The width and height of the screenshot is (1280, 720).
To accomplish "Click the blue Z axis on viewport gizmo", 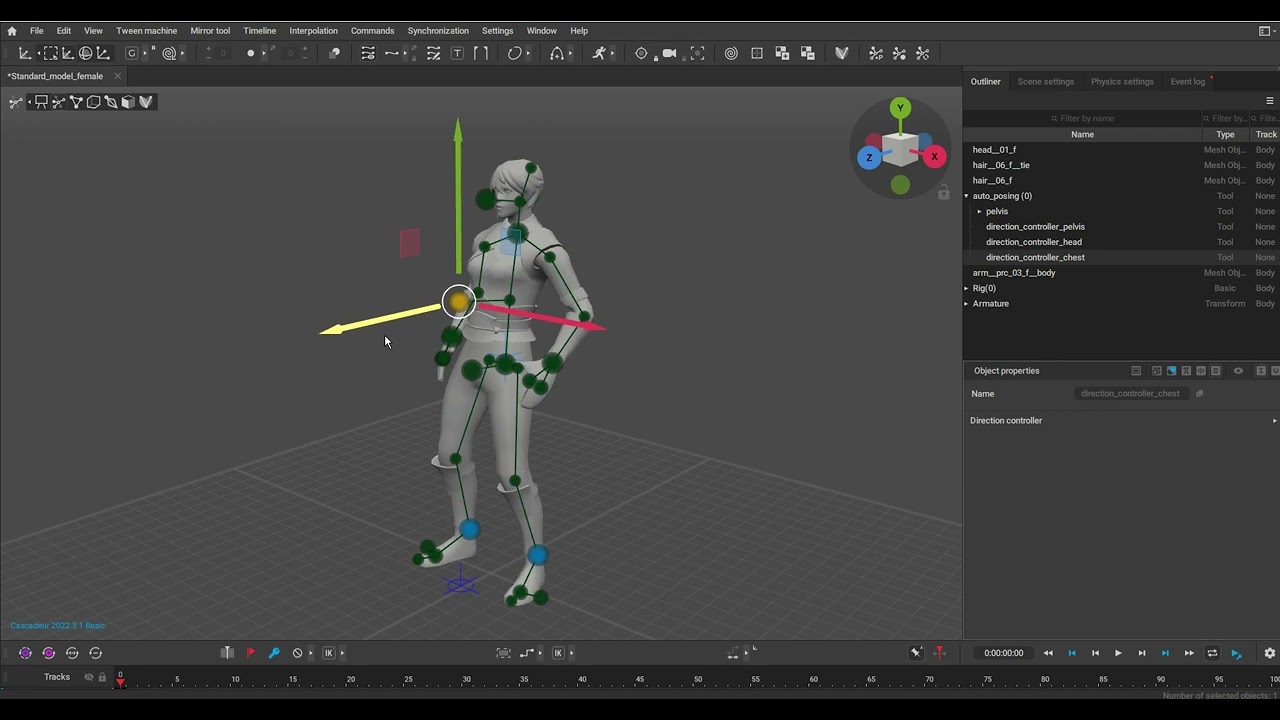I will click(869, 158).
